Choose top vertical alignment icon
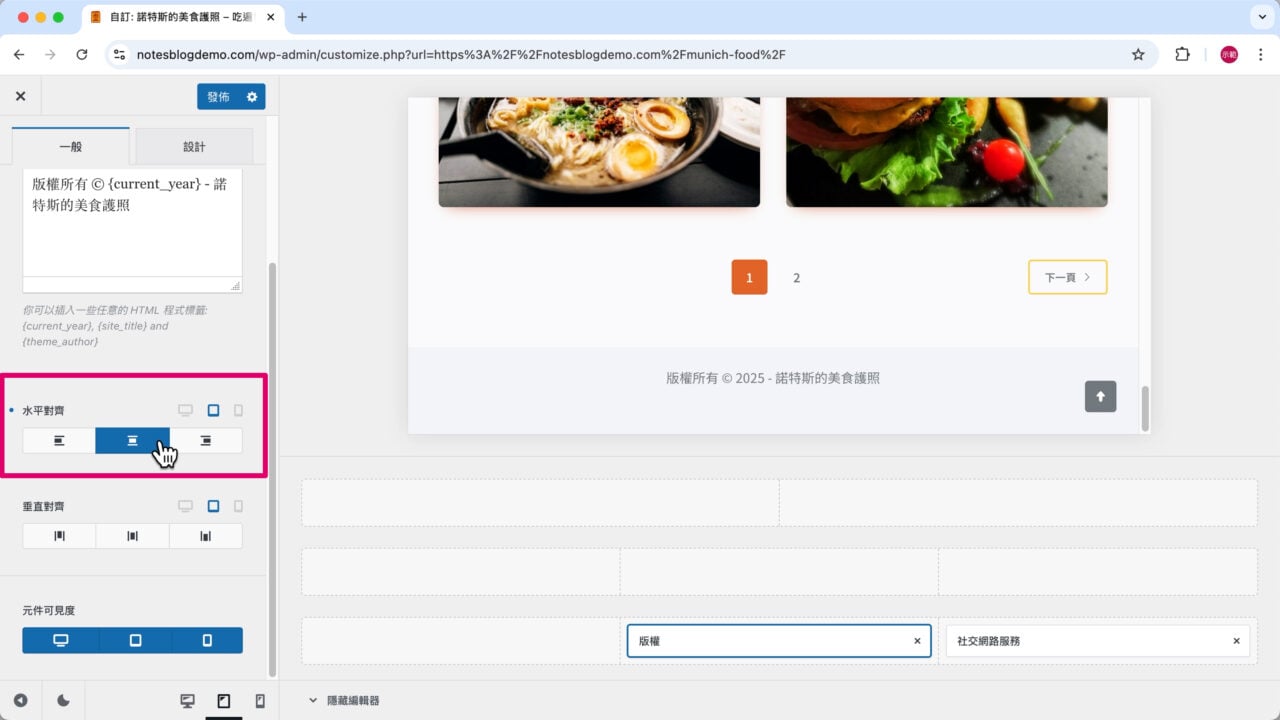This screenshot has height=720, width=1280. point(59,536)
